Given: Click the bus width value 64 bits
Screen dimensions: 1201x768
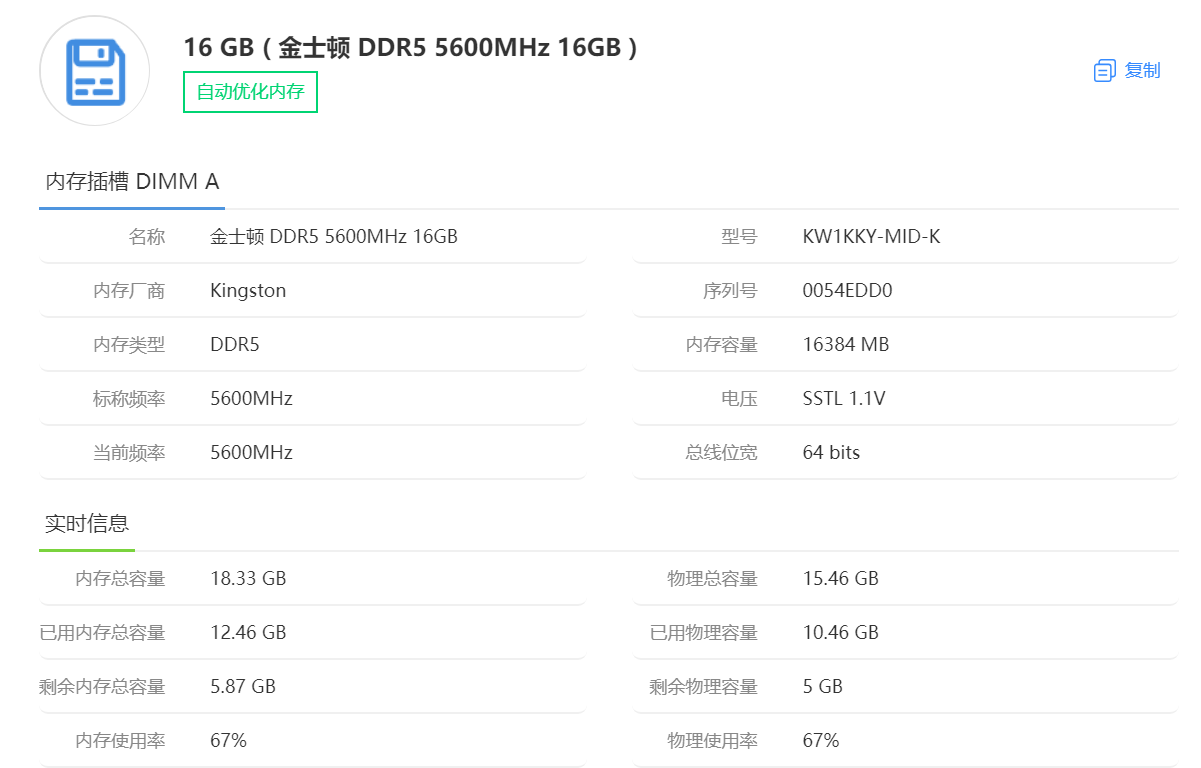Looking at the screenshot, I should pos(831,453).
